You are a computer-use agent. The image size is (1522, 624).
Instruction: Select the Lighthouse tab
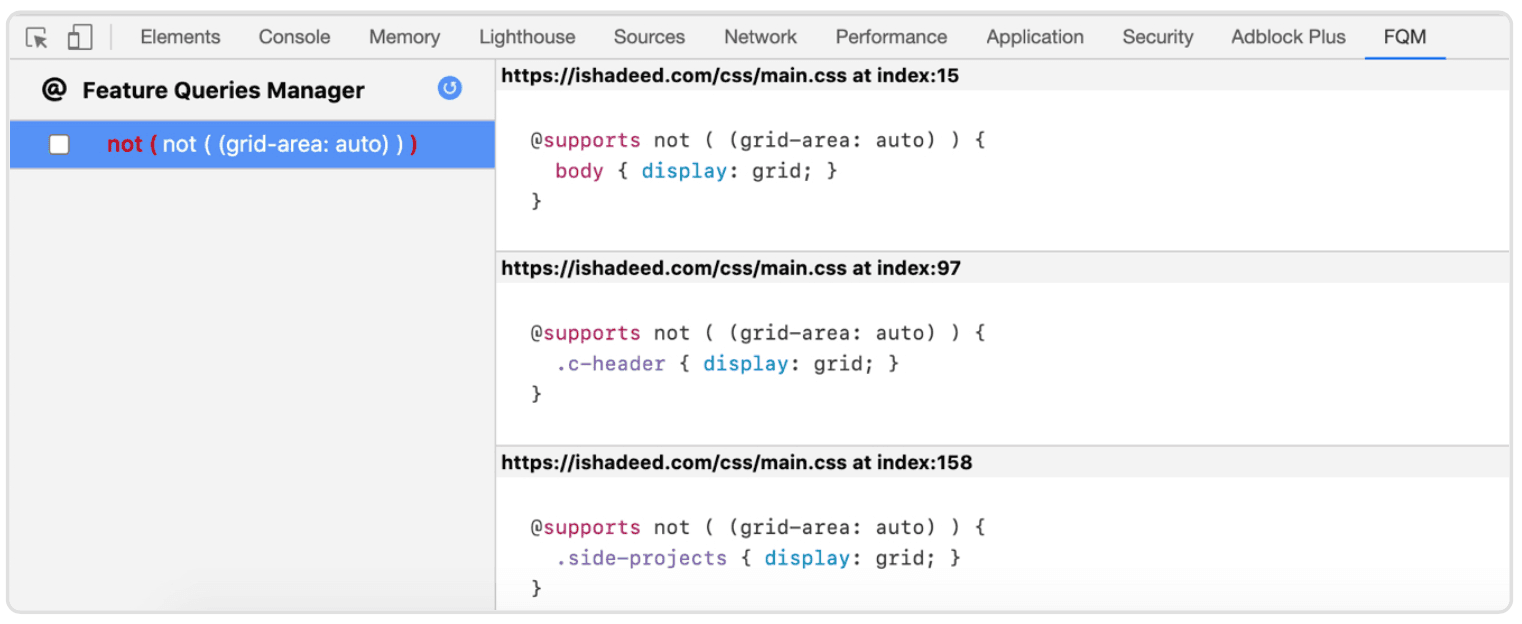[527, 37]
